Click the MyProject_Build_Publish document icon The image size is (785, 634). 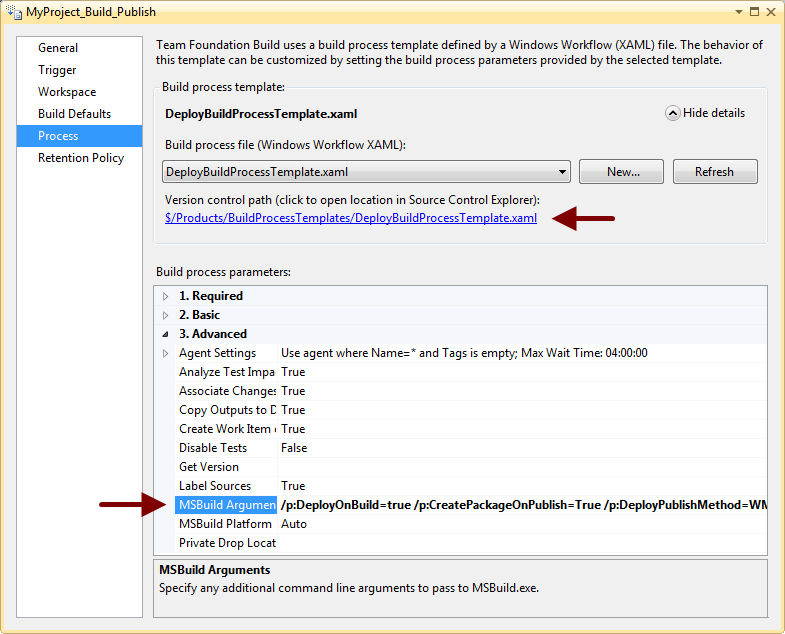(x=14, y=12)
